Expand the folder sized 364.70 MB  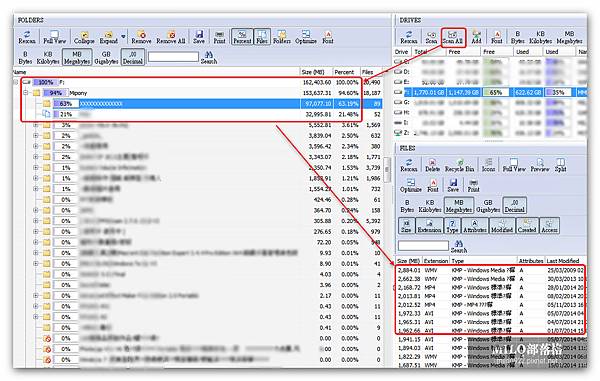(36, 210)
